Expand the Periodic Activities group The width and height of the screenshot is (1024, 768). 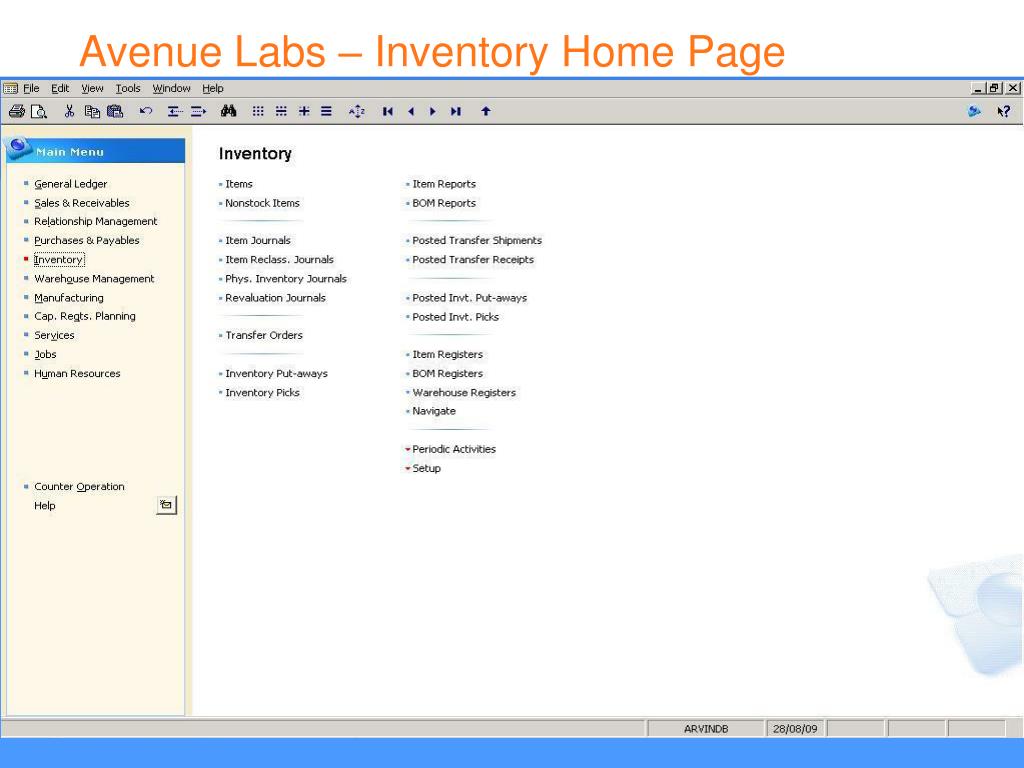click(x=453, y=449)
